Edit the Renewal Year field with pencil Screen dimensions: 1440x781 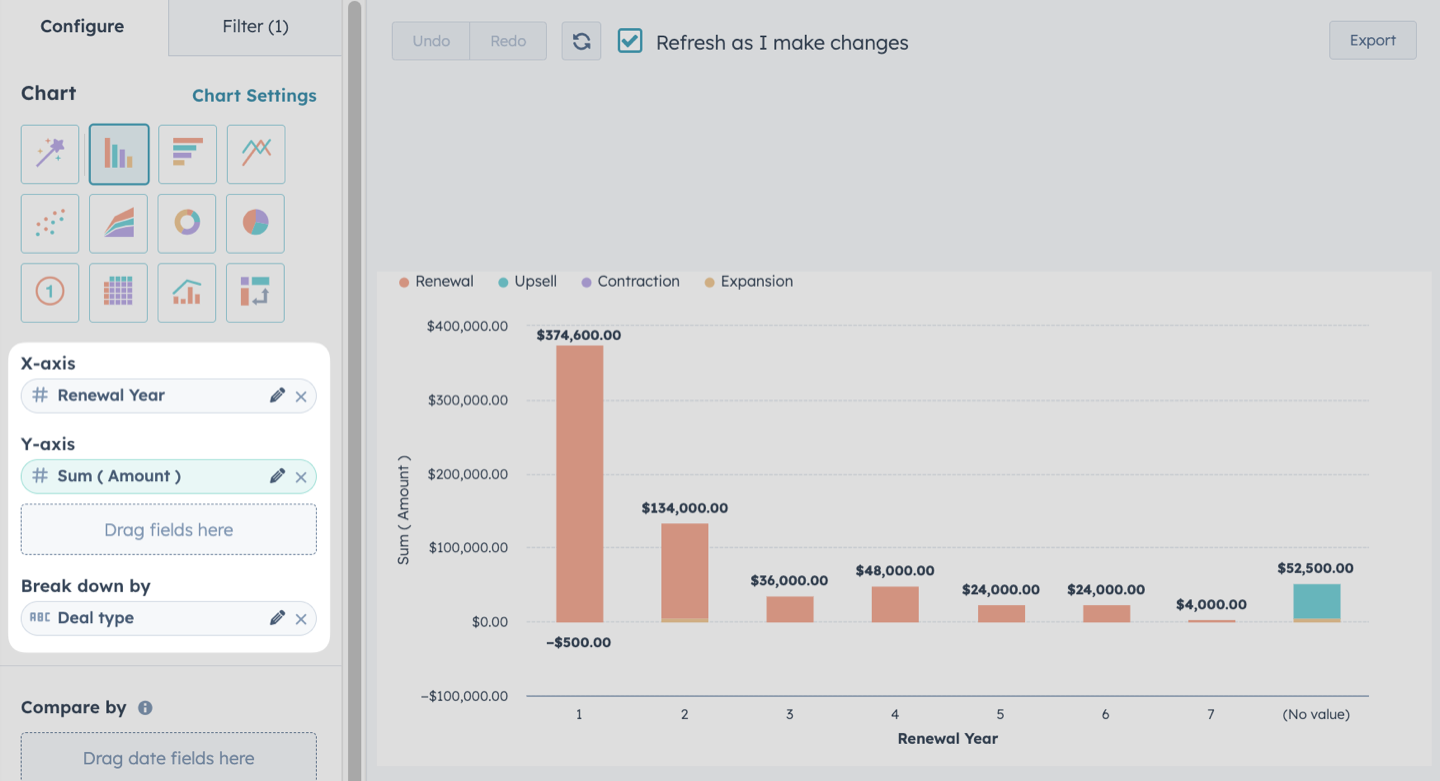coord(277,395)
